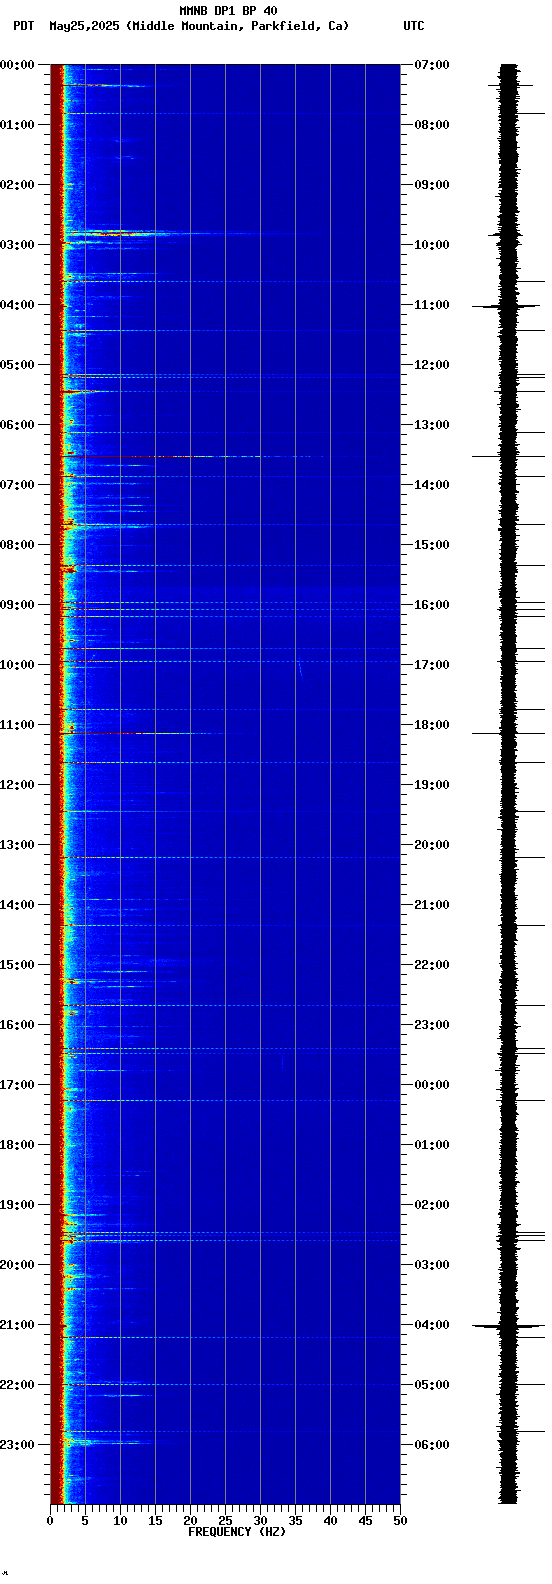
Task: Click '(Middle Mountain, Parkfield, Ca)' location text
Action: point(238,26)
